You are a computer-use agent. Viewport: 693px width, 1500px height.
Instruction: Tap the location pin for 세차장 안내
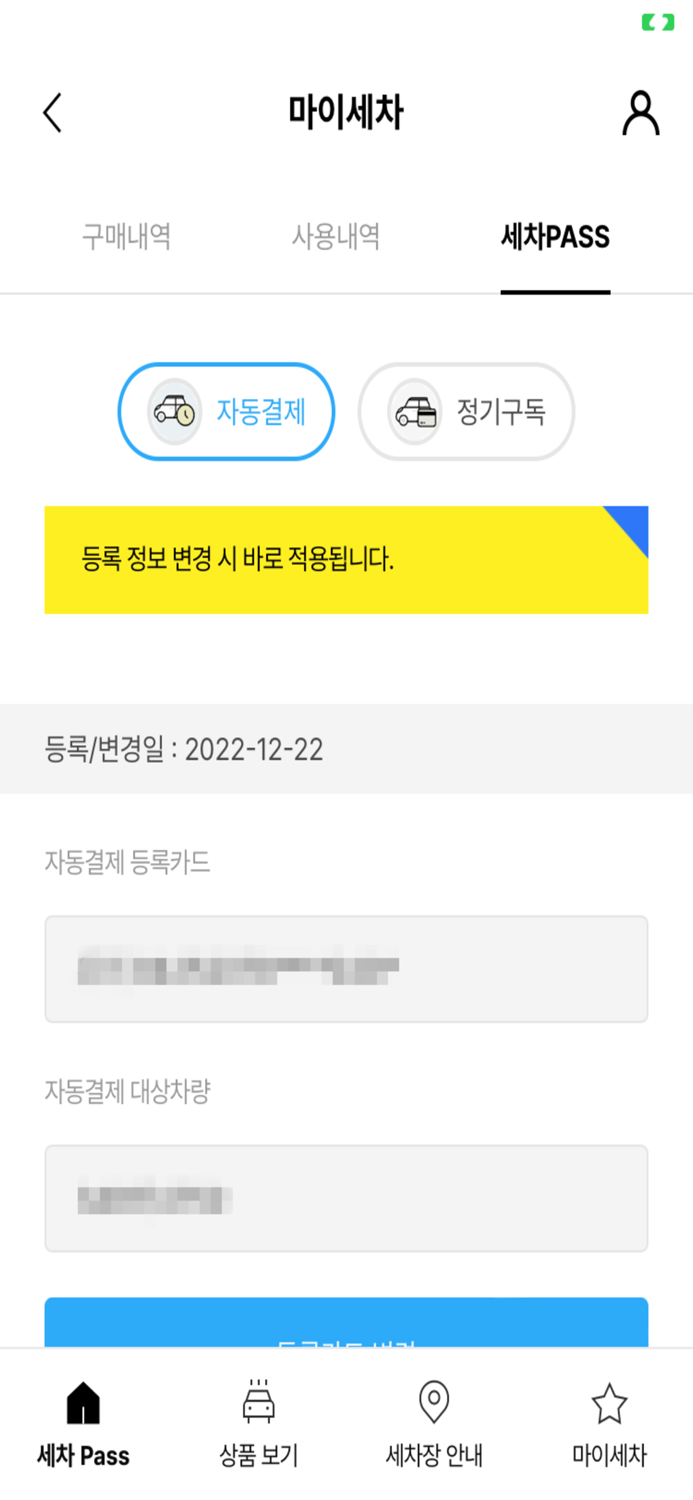click(433, 1406)
